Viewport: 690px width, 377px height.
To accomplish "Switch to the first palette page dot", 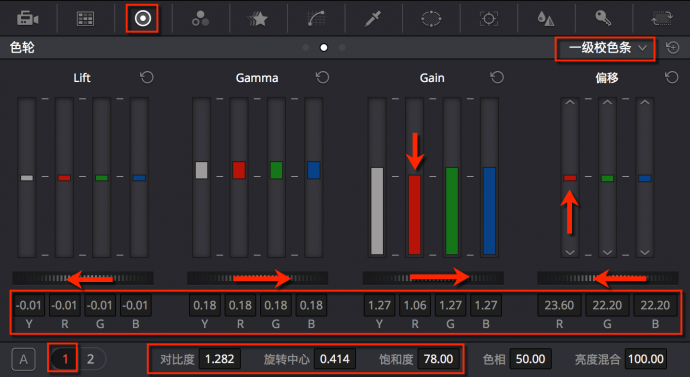I will pos(306,48).
